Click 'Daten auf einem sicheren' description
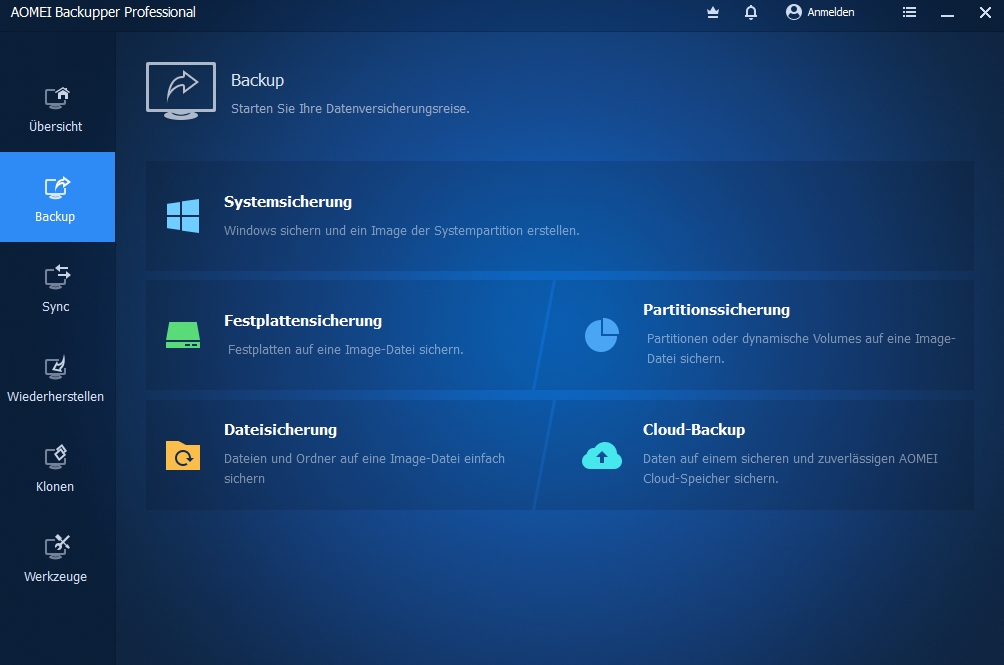Viewport: 1004px width, 665px height. [x=790, y=469]
